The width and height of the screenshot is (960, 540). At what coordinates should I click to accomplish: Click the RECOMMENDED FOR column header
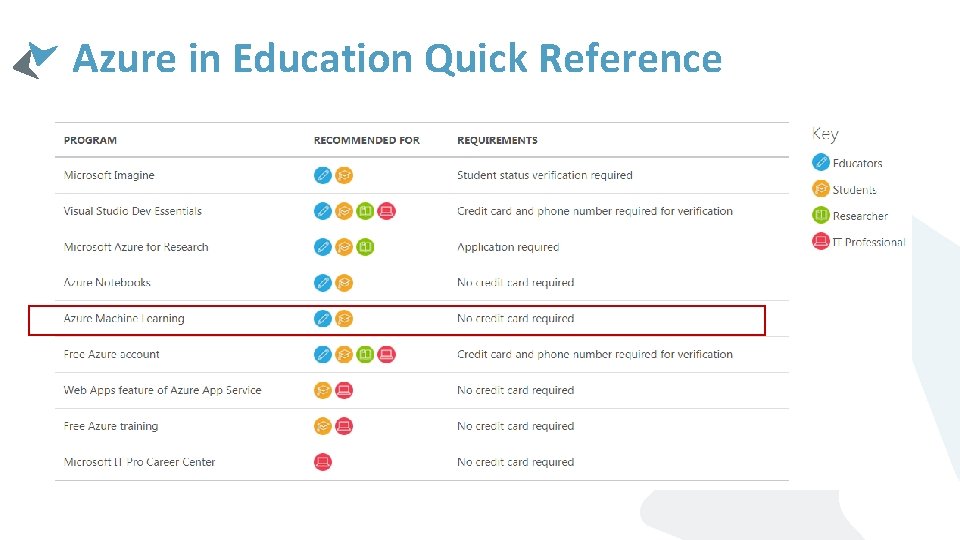click(367, 140)
